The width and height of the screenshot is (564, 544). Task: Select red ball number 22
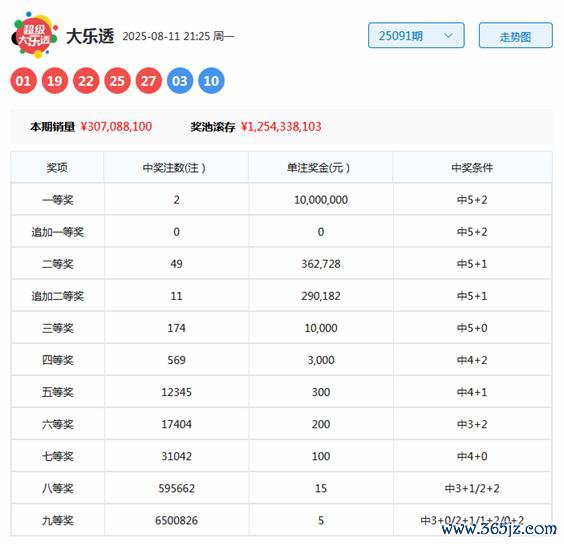(x=86, y=81)
